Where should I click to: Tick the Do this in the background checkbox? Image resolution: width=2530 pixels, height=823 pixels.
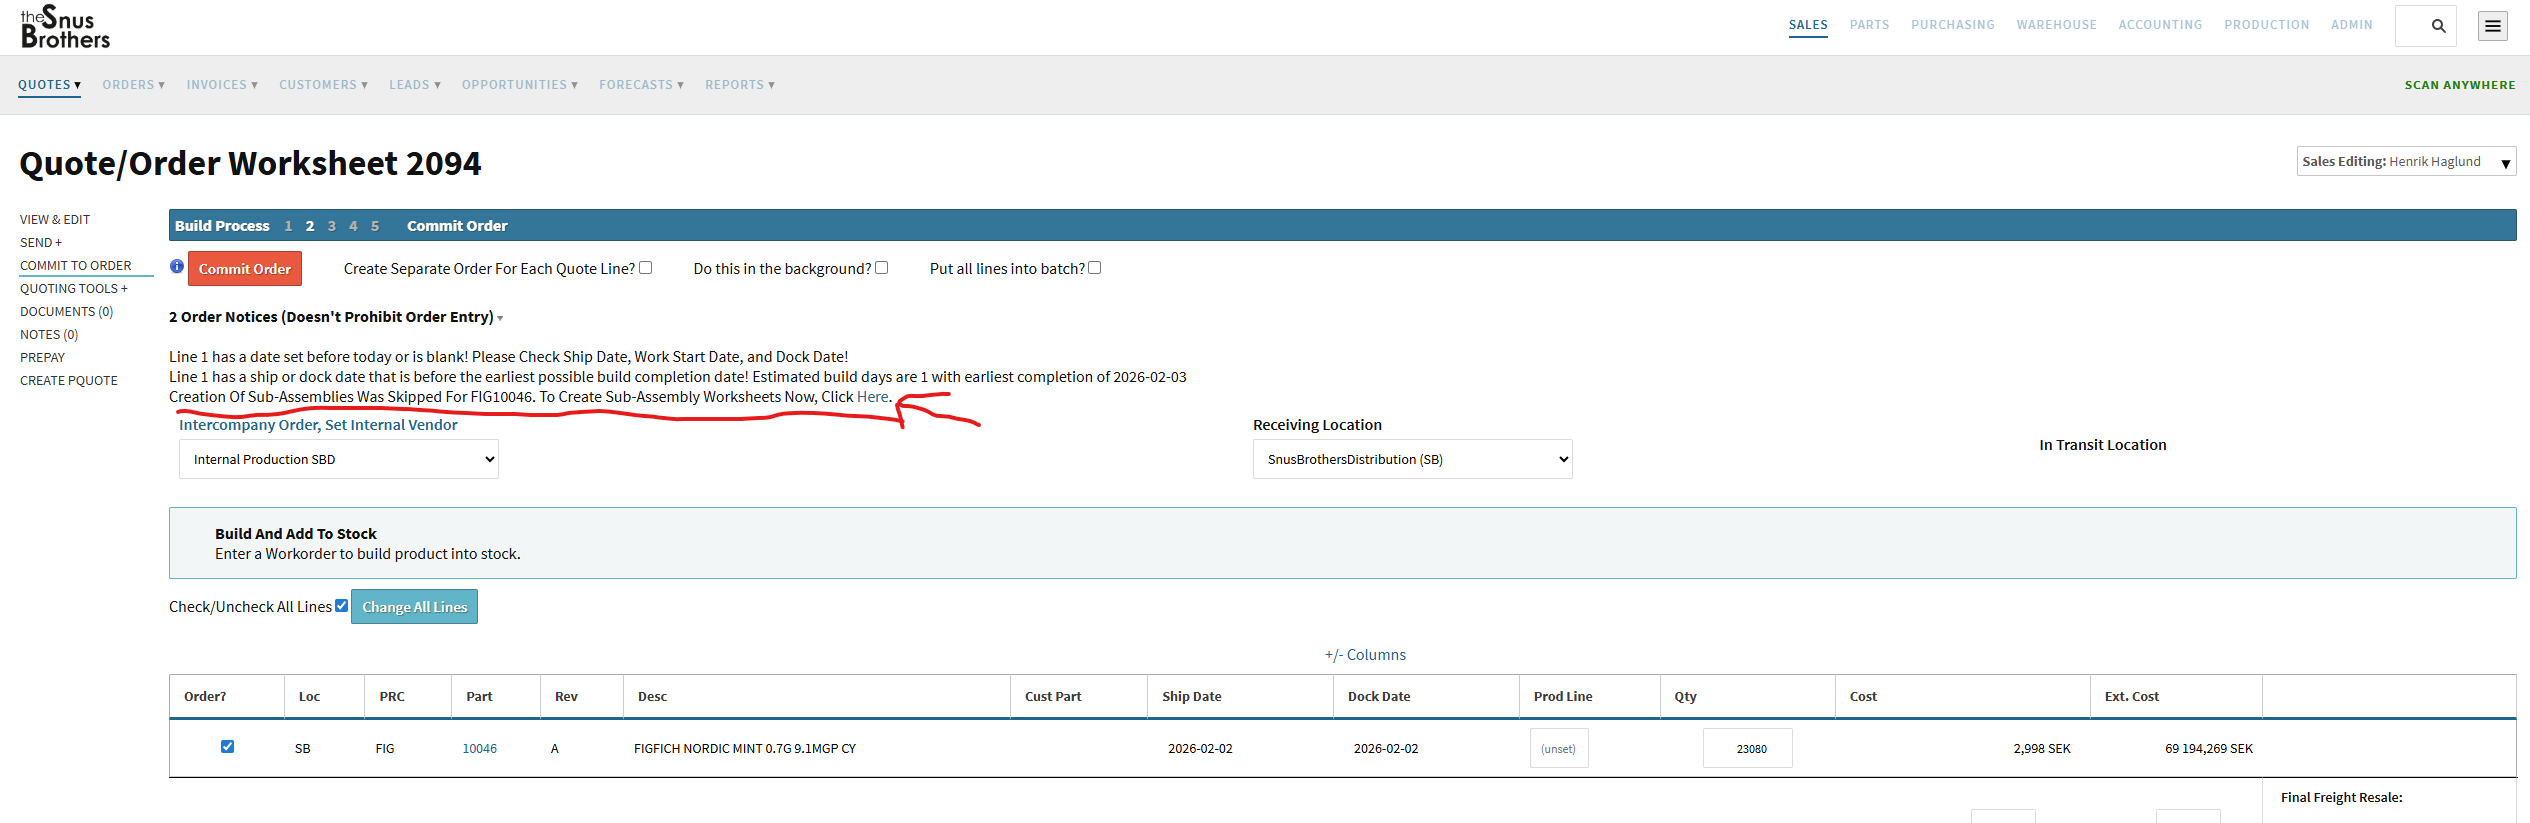pyautogui.click(x=882, y=268)
